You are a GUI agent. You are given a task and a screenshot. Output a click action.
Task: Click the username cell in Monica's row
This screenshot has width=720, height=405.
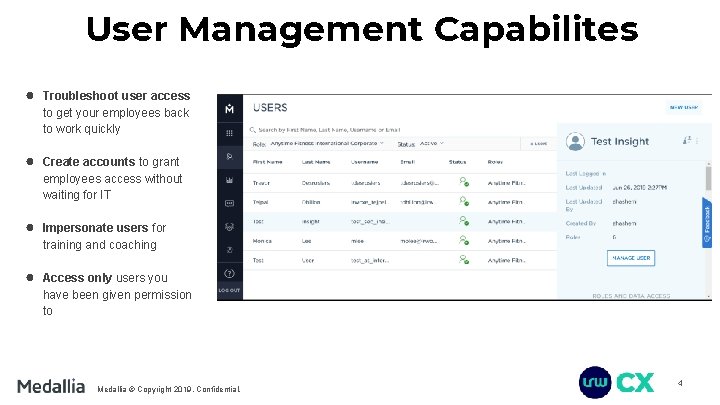[357, 241]
